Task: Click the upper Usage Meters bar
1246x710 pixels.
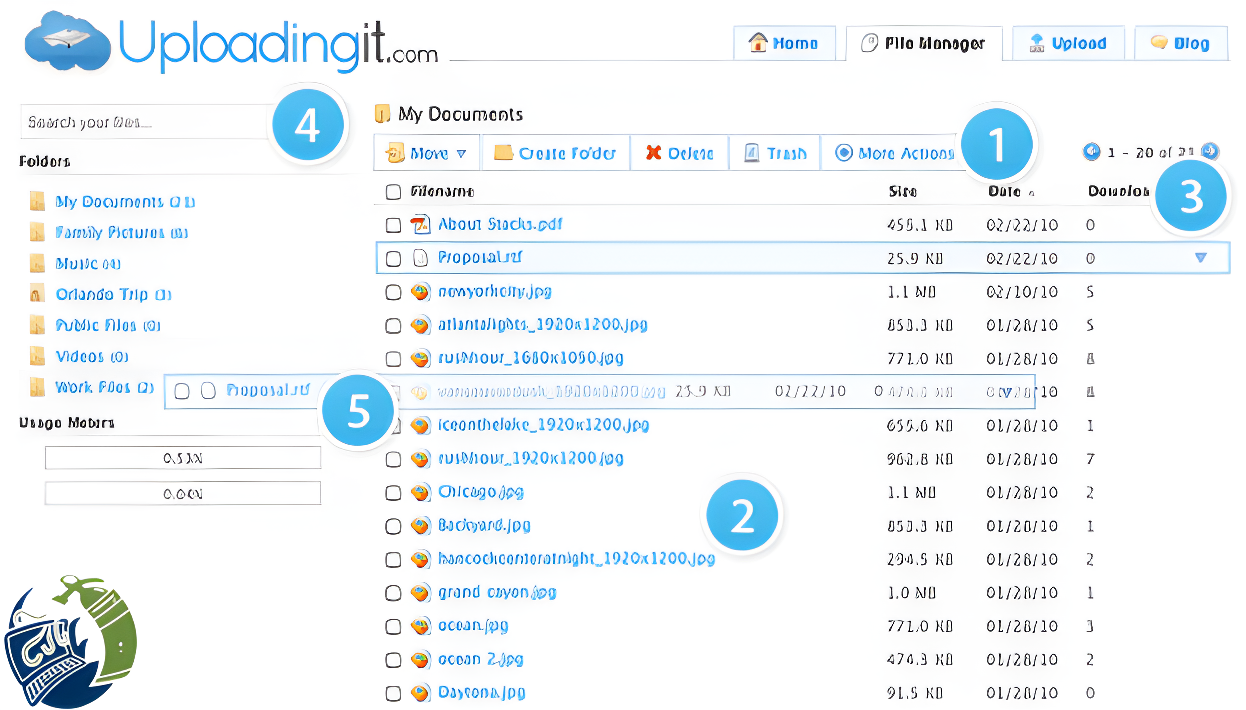Action: (x=183, y=458)
